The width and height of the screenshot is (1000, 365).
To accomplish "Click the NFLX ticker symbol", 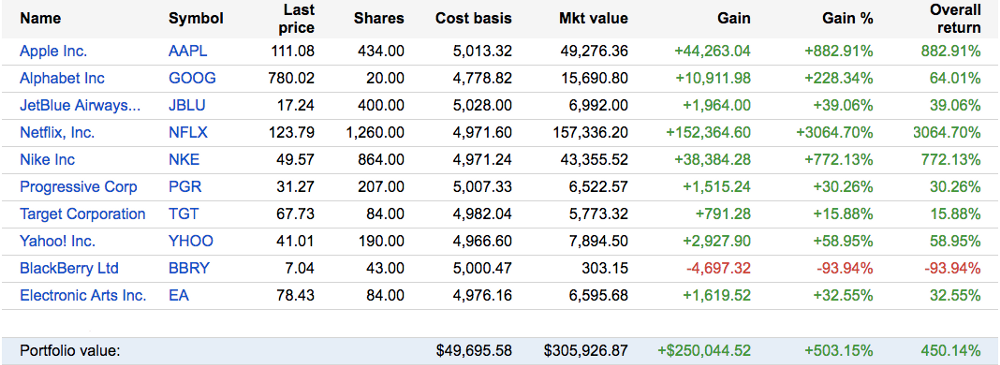I will 188,133.
